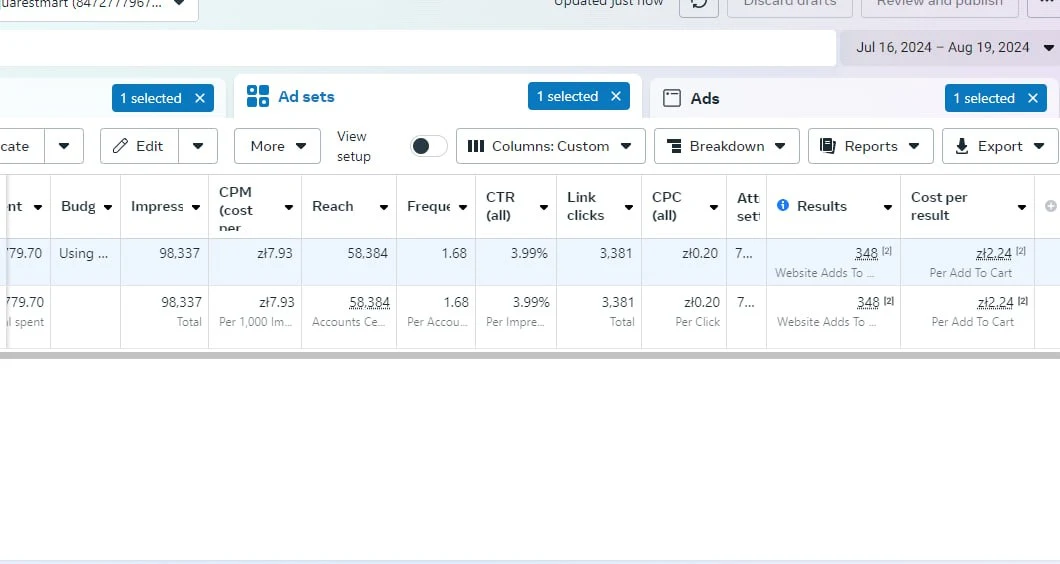Click the horizontal table scrollbar
This screenshot has width=1060, height=564.
(x=530, y=355)
